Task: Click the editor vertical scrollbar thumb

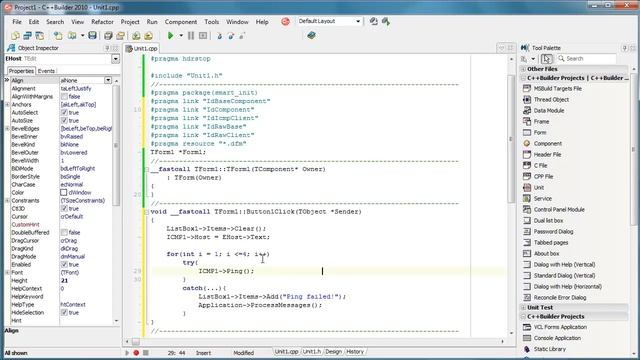Action: tap(511, 139)
